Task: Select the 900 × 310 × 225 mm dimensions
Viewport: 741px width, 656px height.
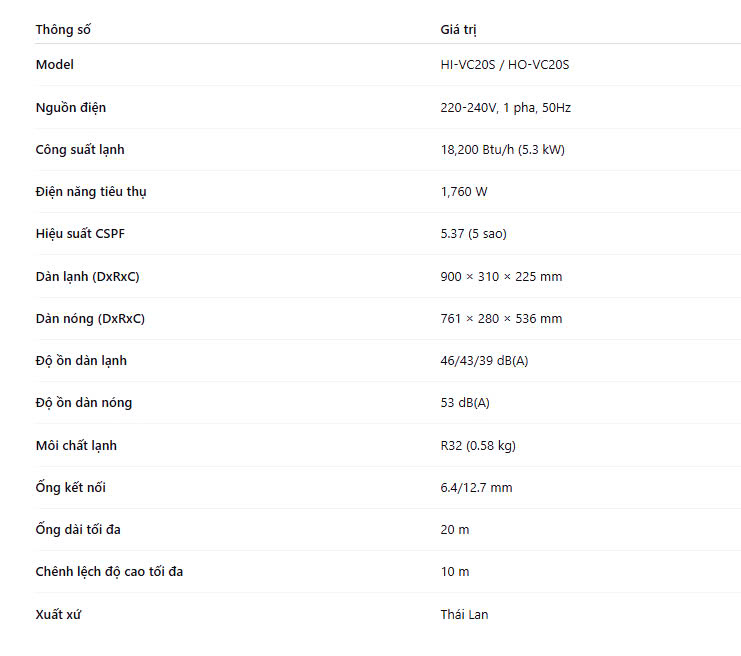Action: 501,277
